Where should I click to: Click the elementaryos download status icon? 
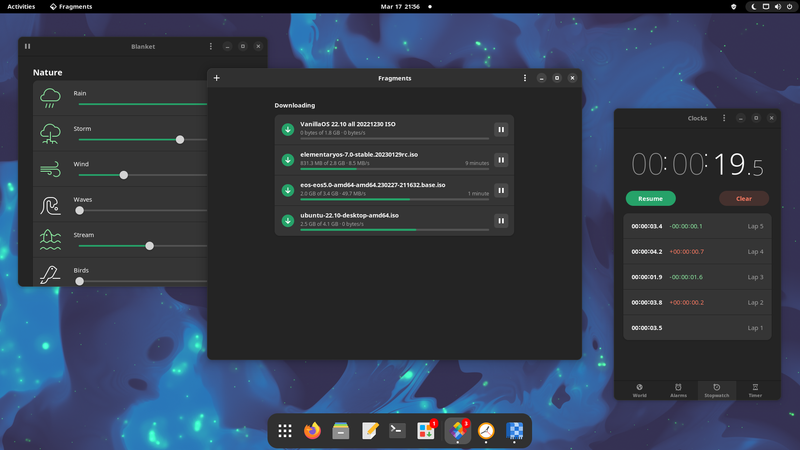coord(288,160)
